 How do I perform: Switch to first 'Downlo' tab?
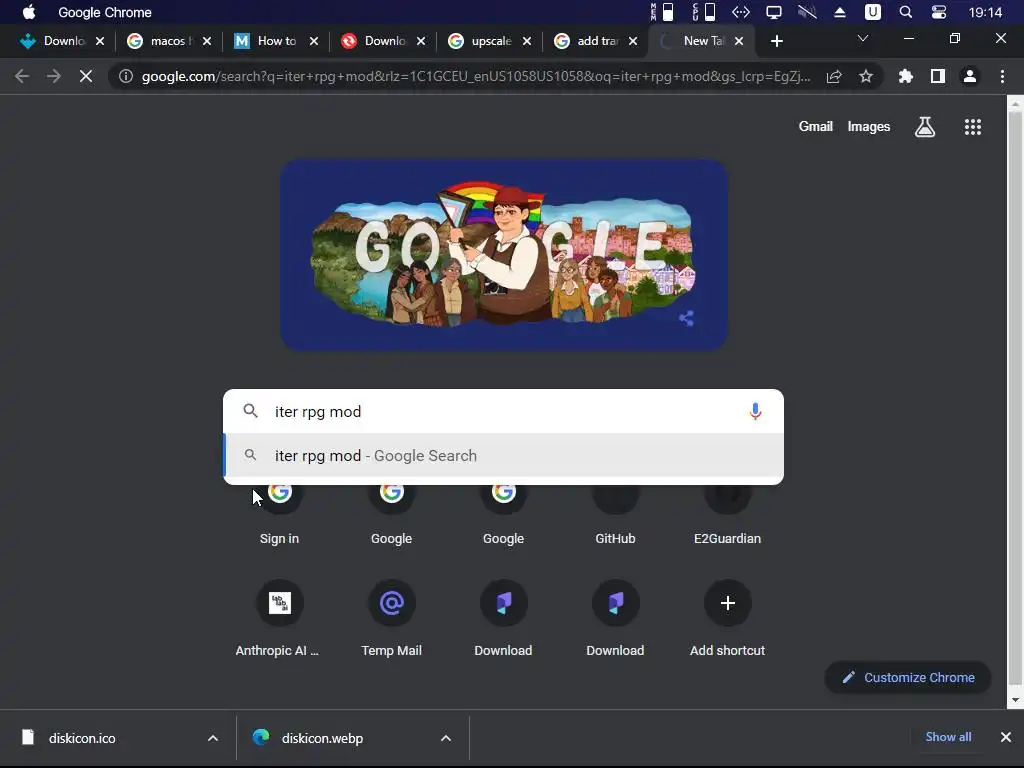[62, 41]
